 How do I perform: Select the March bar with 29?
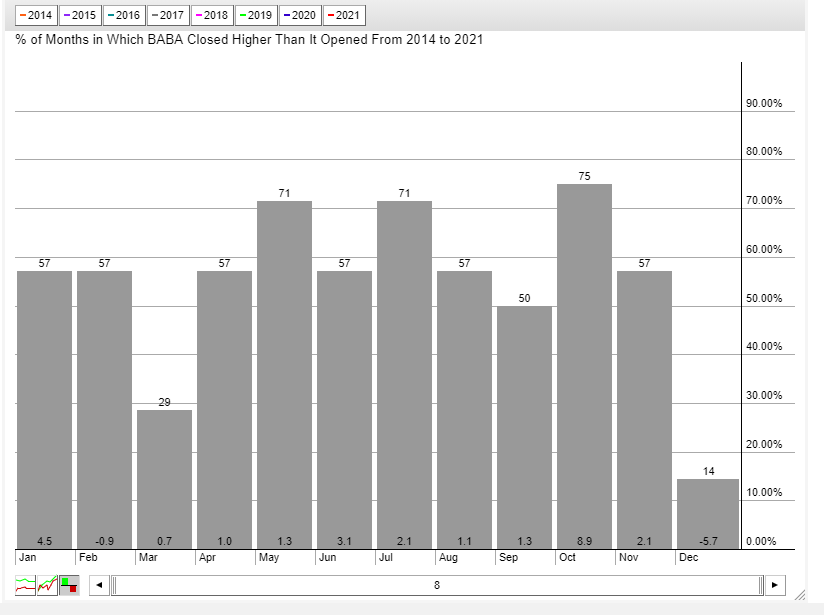(164, 479)
